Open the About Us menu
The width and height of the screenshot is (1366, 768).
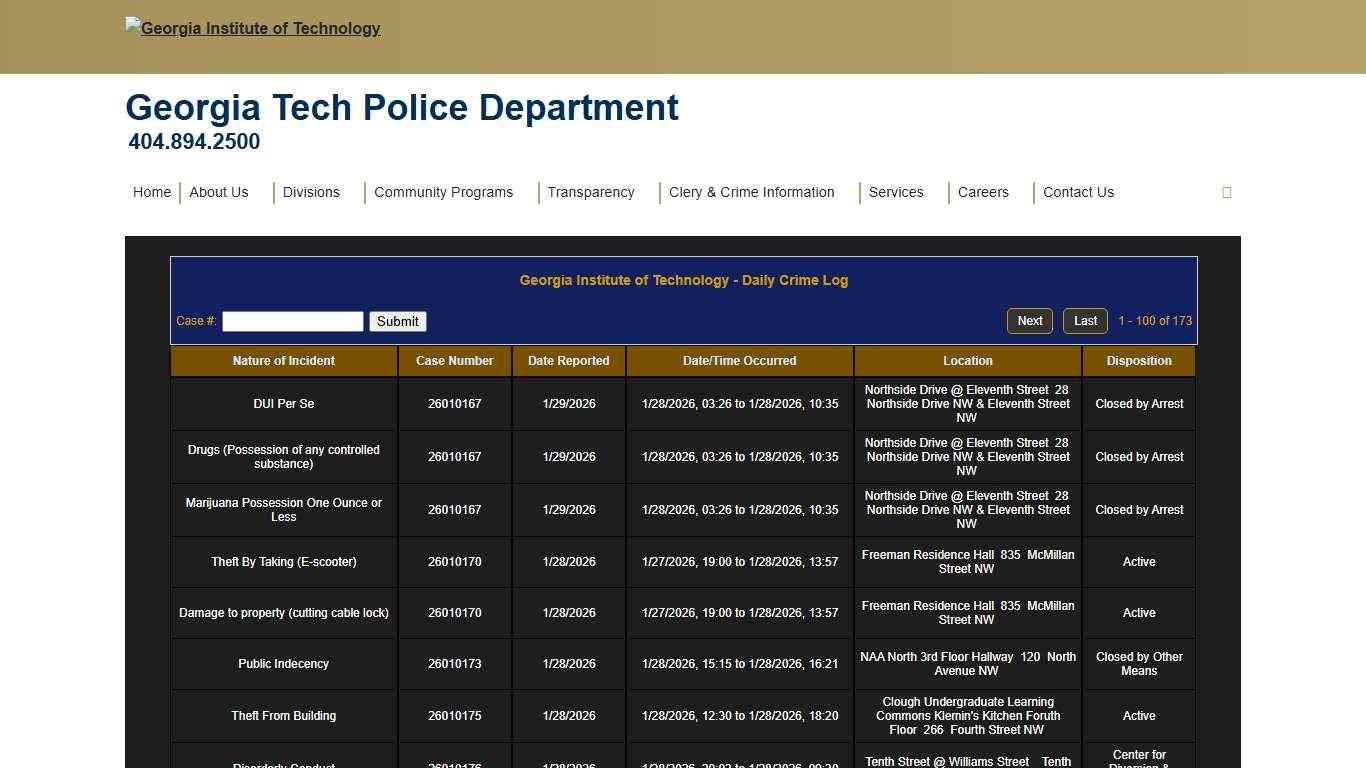coord(218,192)
